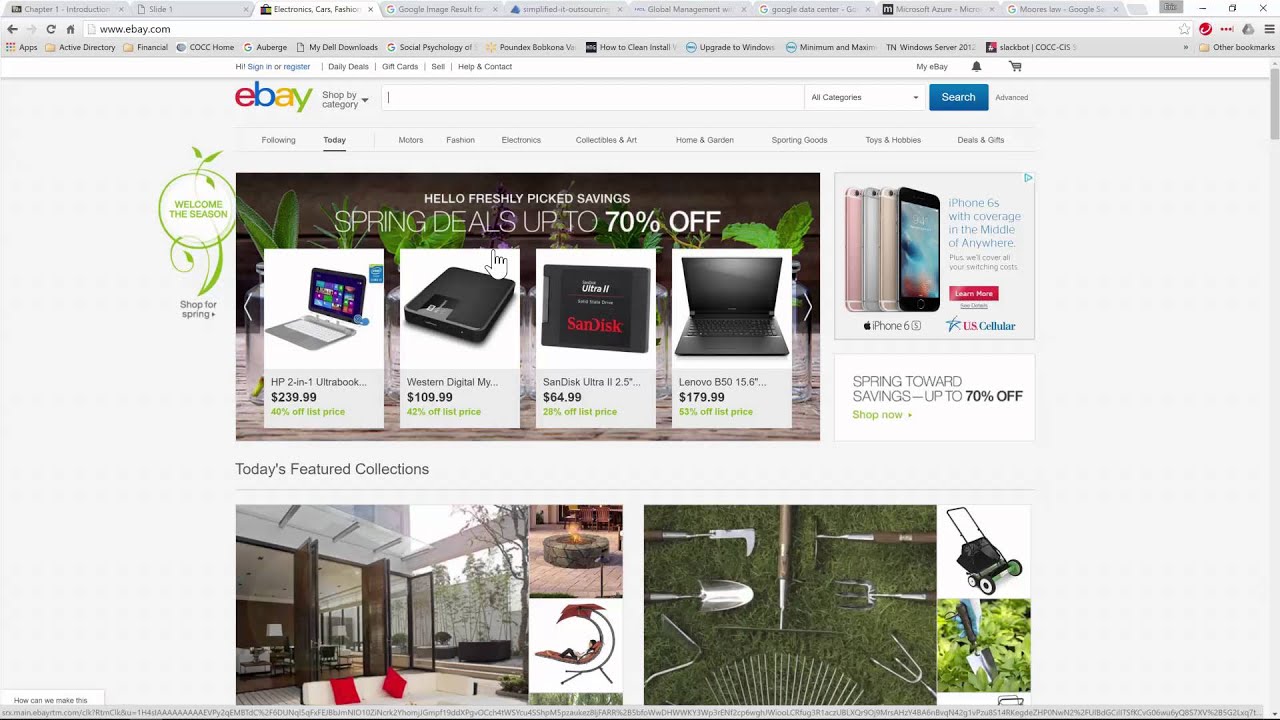Open the Financial bookmark folder

(x=145, y=47)
